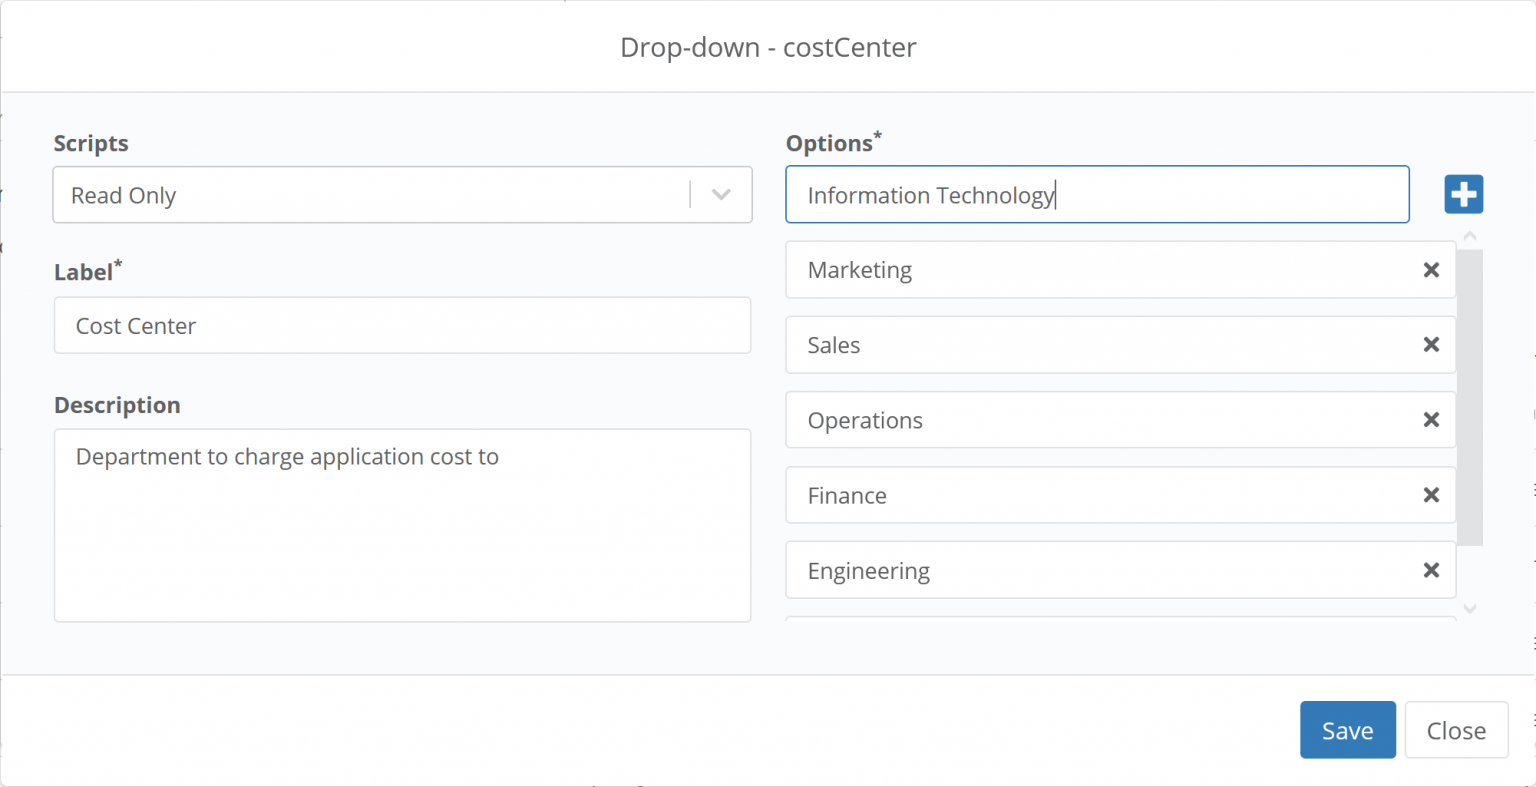This screenshot has height=787, width=1536.
Task: Click the Drop-down - costCenter dialog title
Action: coord(768,47)
